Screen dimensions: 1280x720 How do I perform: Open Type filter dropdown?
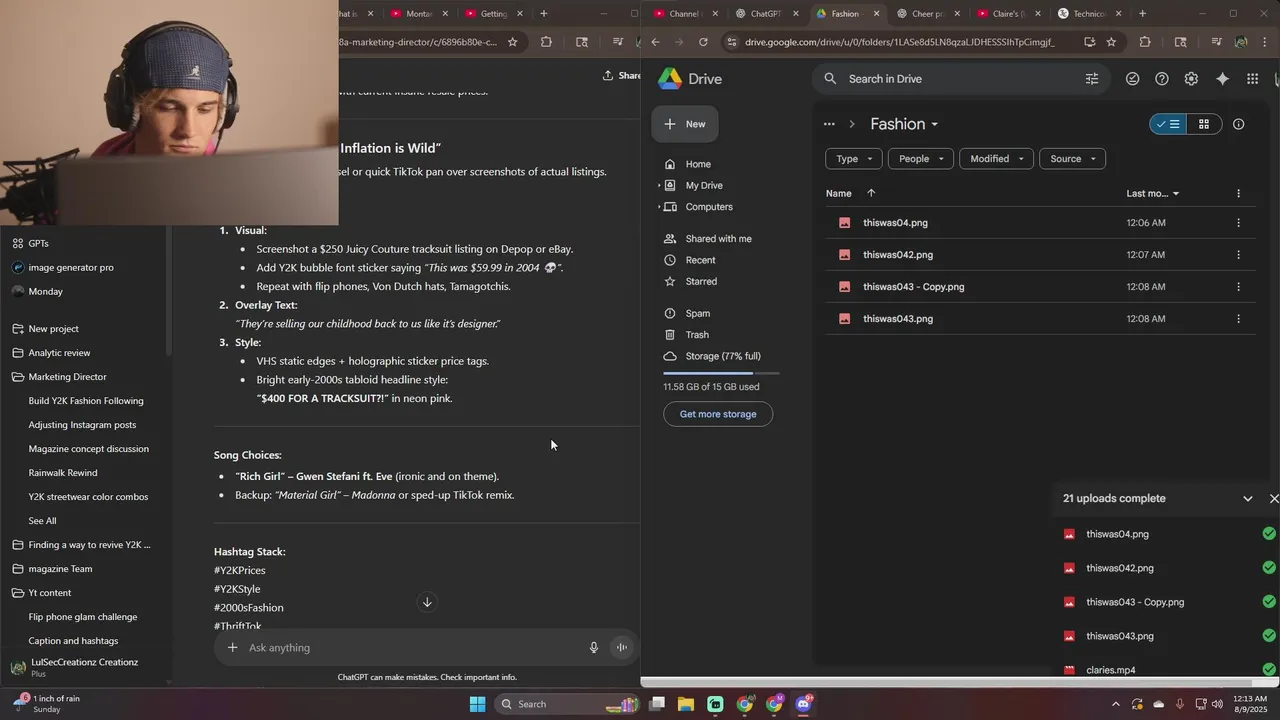pos(853,159)
